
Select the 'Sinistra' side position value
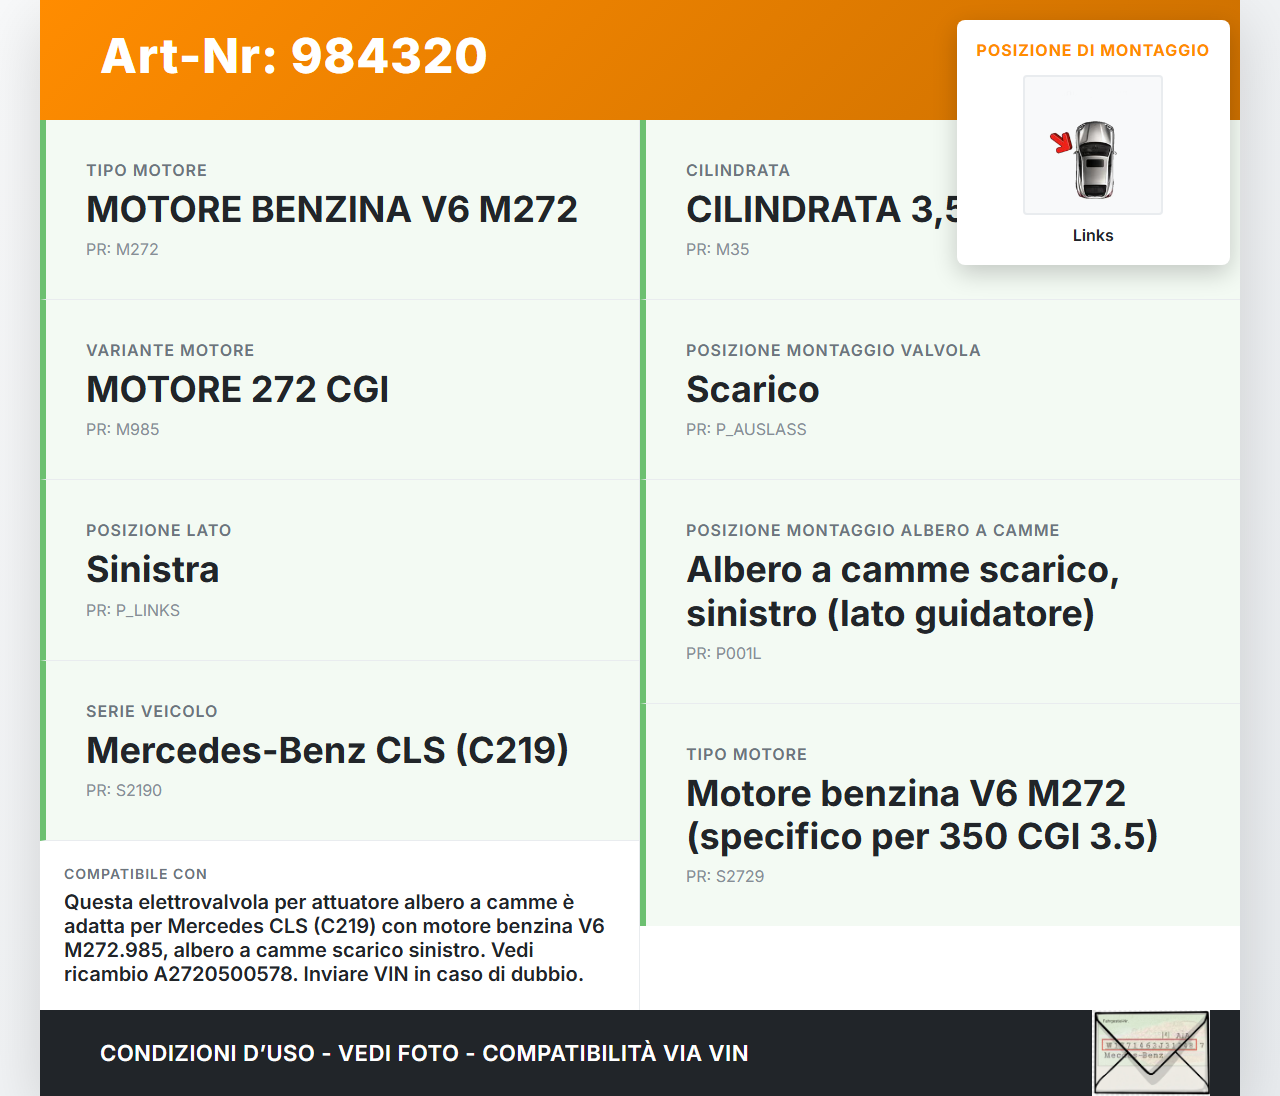tap(153, 570)
